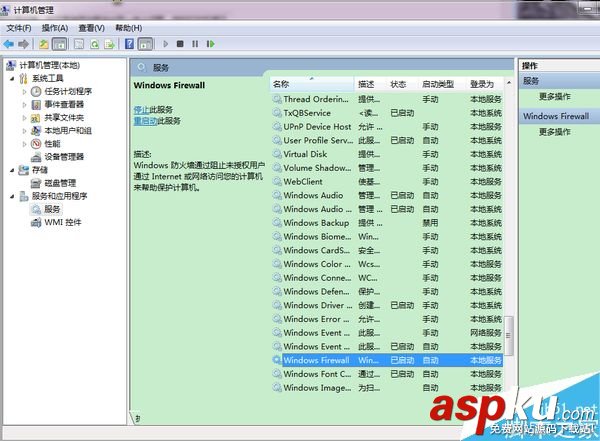Viewport: 600px width, 441px height.
Task: Select WMI 控件 tree node
Action: [63, 222]
